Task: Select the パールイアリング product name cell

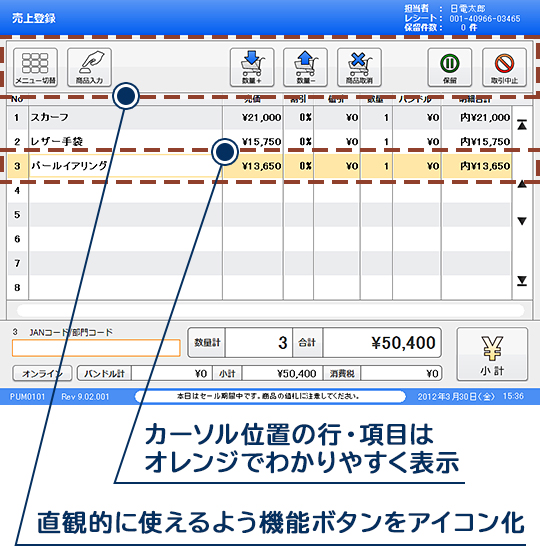Action: [125, 166]
